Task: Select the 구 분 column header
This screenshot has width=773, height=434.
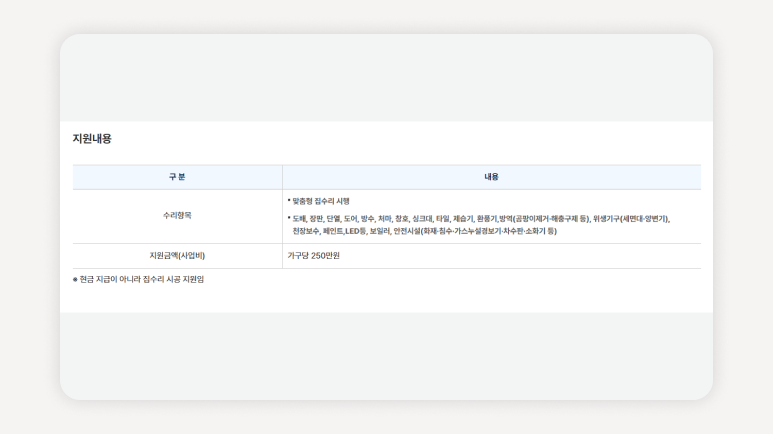Action: (x=177, y=177)
